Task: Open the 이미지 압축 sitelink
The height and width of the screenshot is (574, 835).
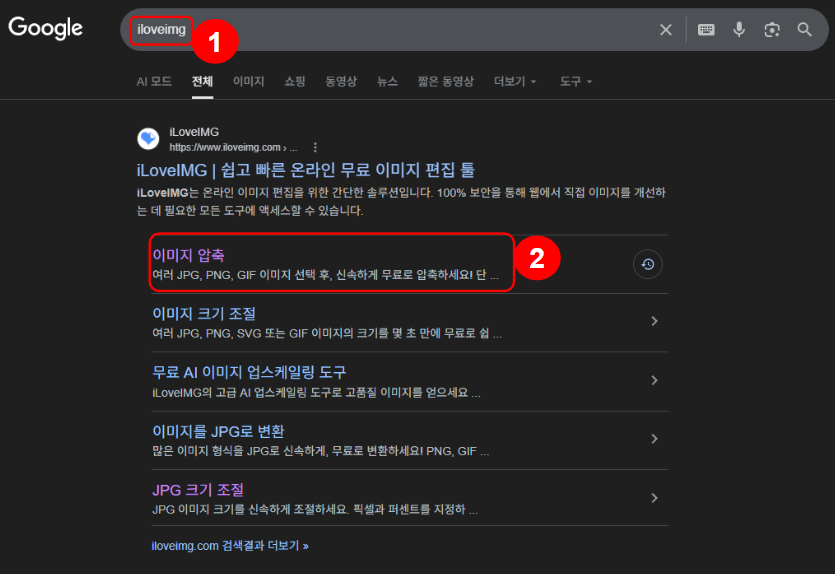Action: pyautogui.click(x=189, y=256)
